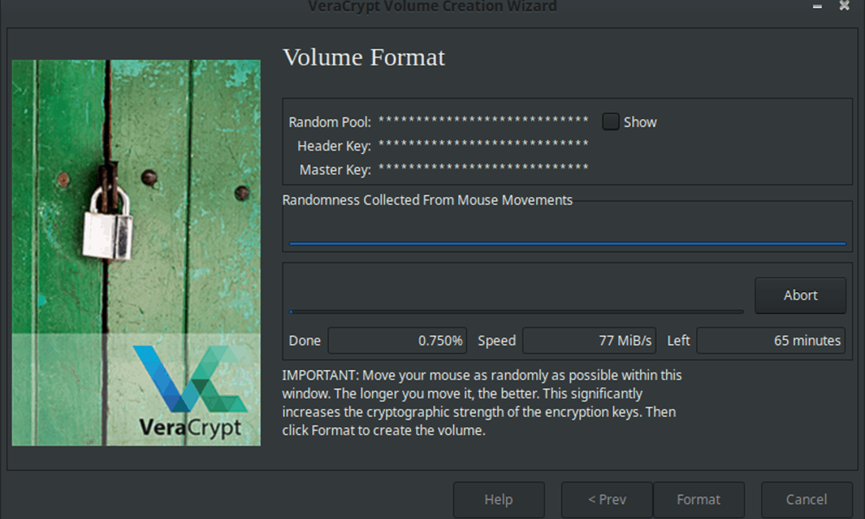
Task: Click the 'Randomness Collected From Mouse Movements' label
Action: (x=428, y=200)
